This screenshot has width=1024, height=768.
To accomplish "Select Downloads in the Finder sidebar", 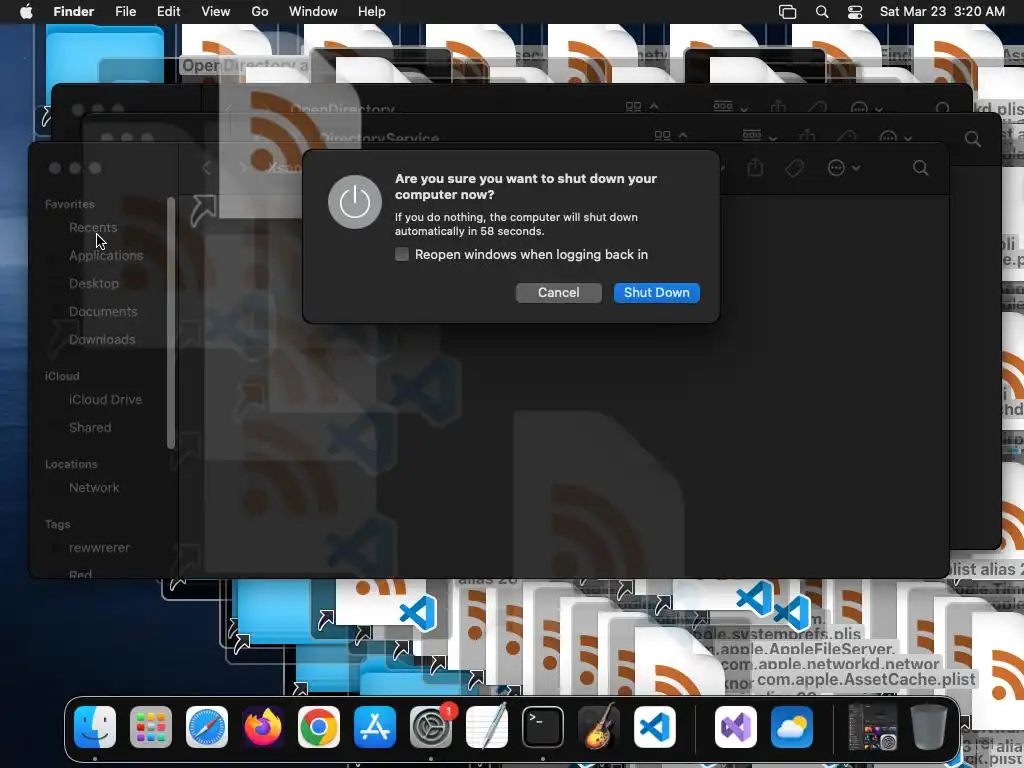I will (102, 340).
